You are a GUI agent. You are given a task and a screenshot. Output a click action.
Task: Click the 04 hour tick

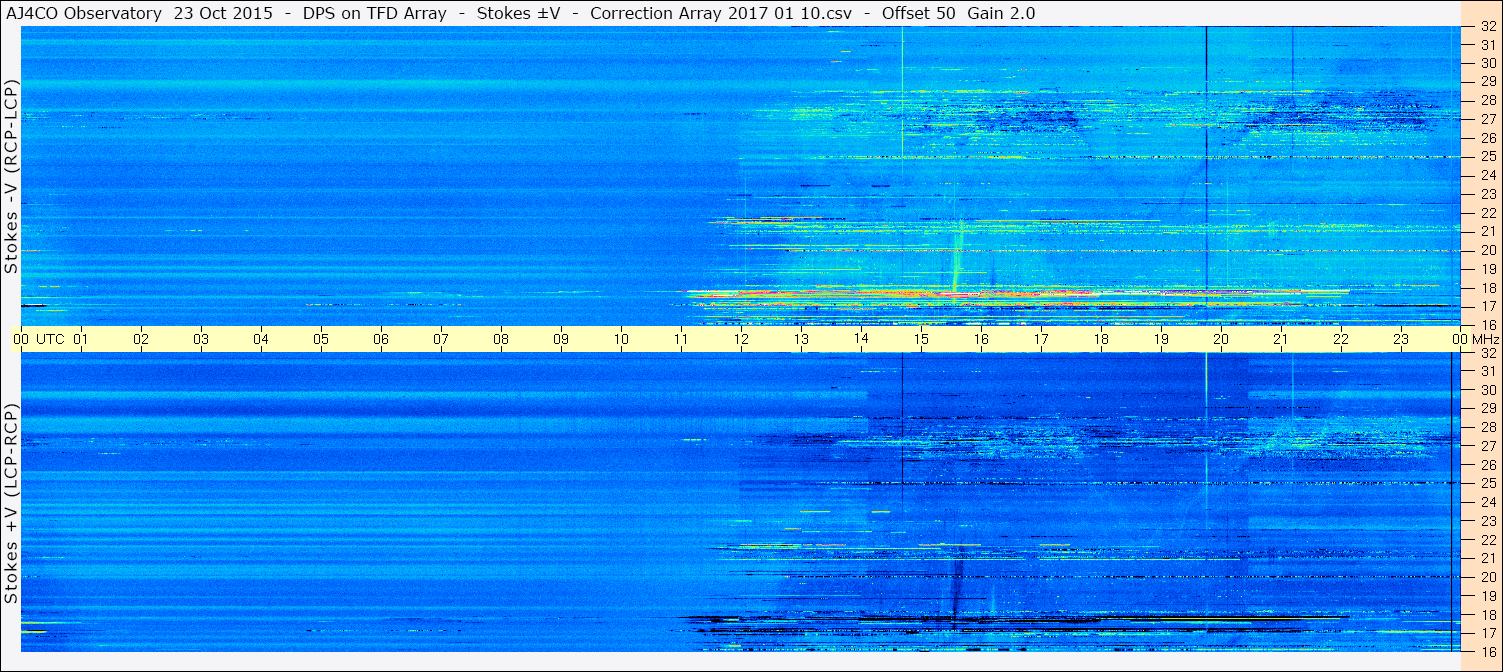(261, 339)
